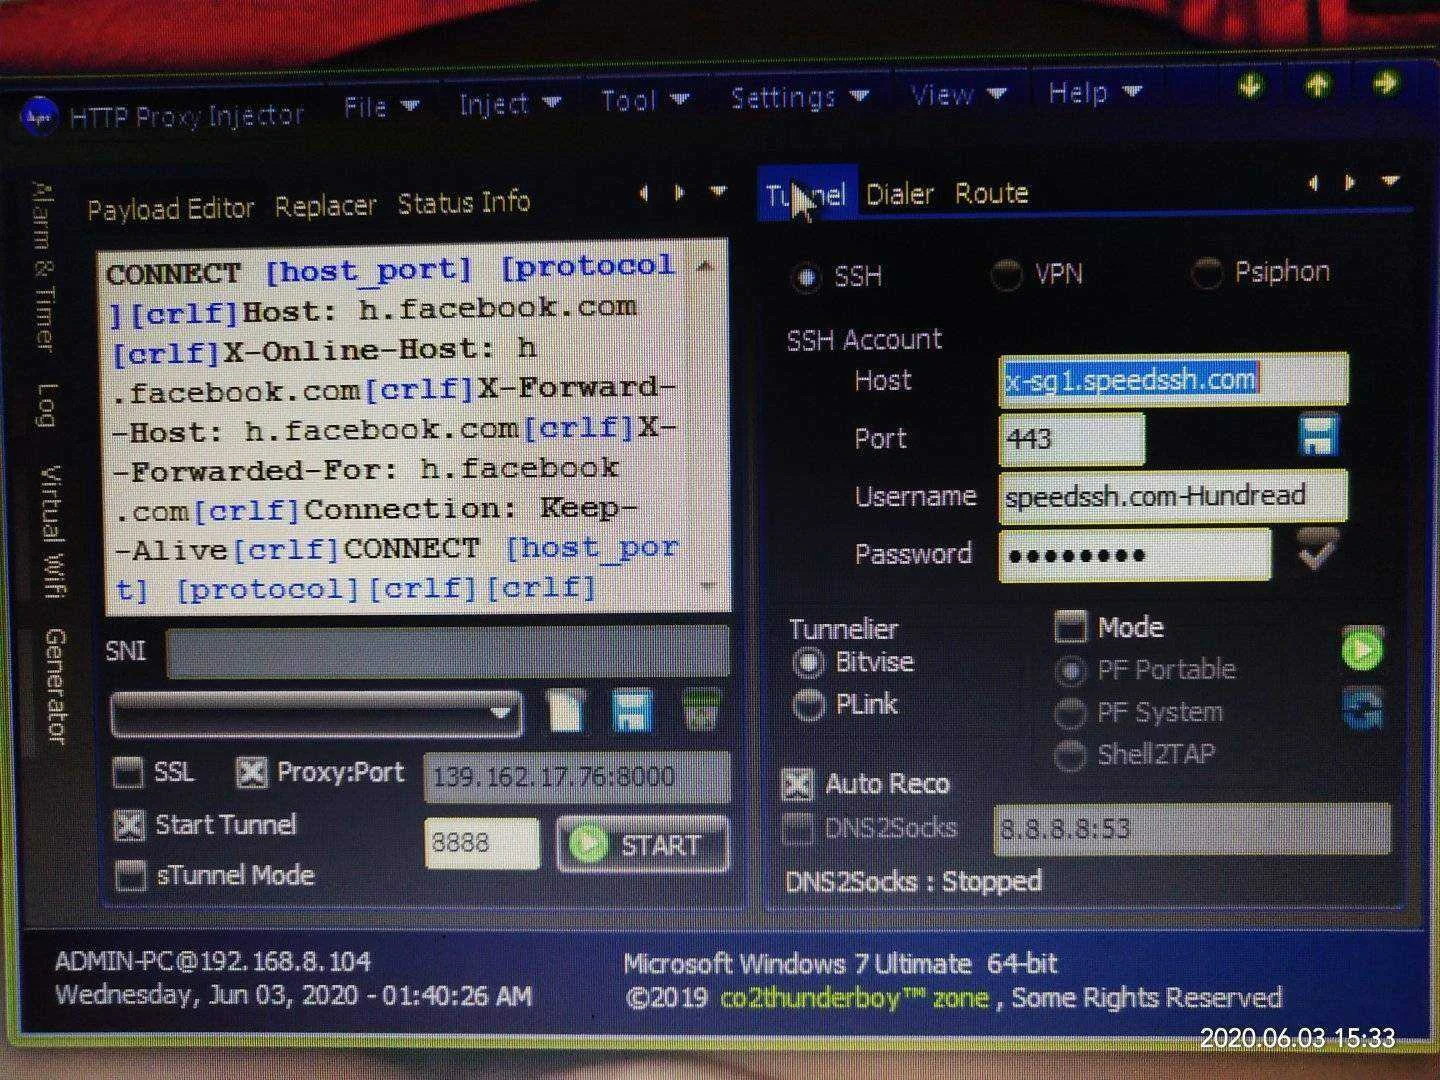Open the Settings menu
This screenshot has height=1080, width=1440.
800,97
